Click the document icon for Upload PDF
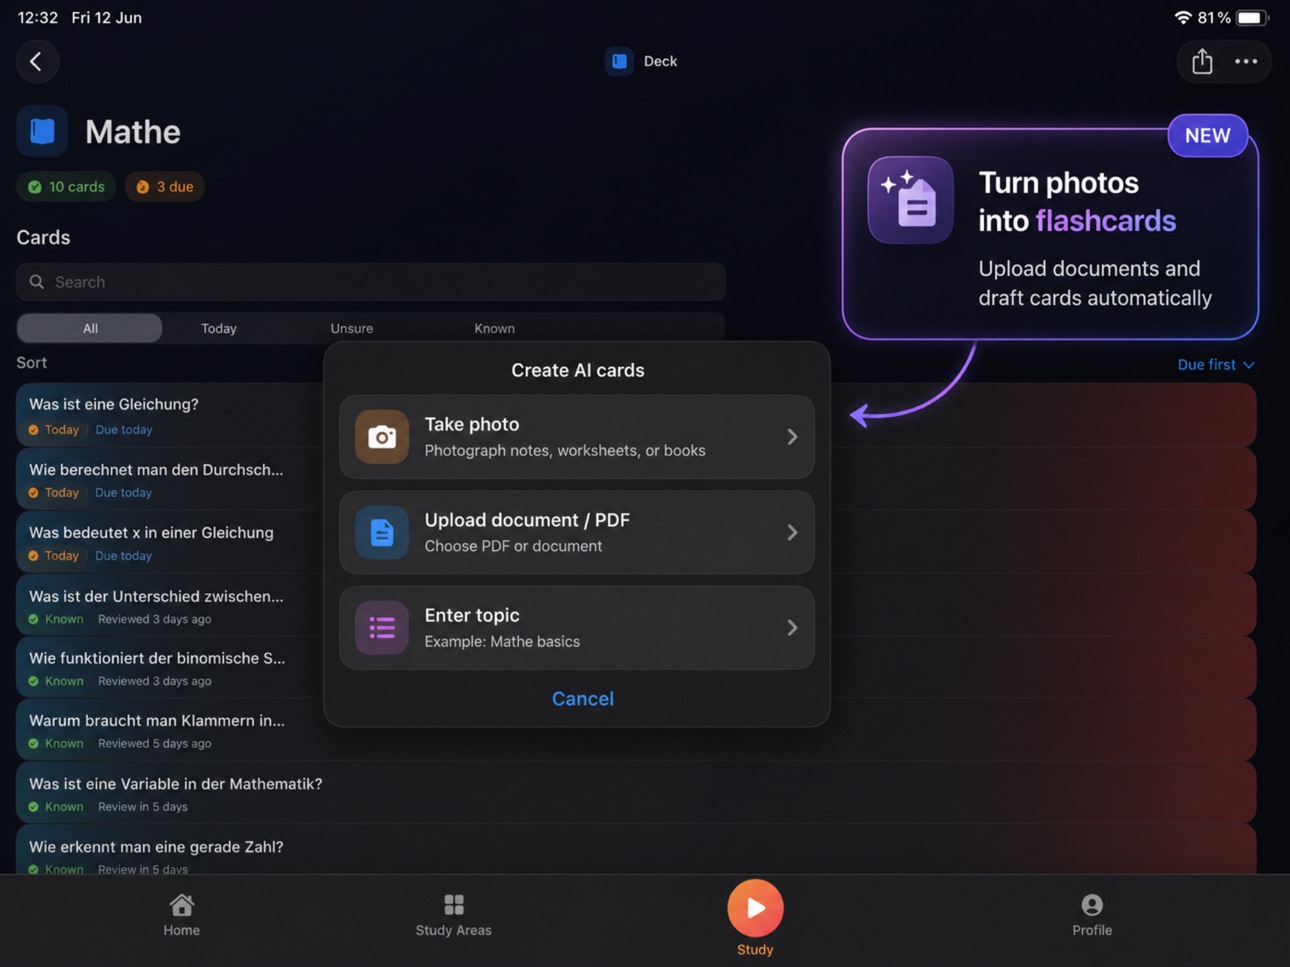 [382, 532]
